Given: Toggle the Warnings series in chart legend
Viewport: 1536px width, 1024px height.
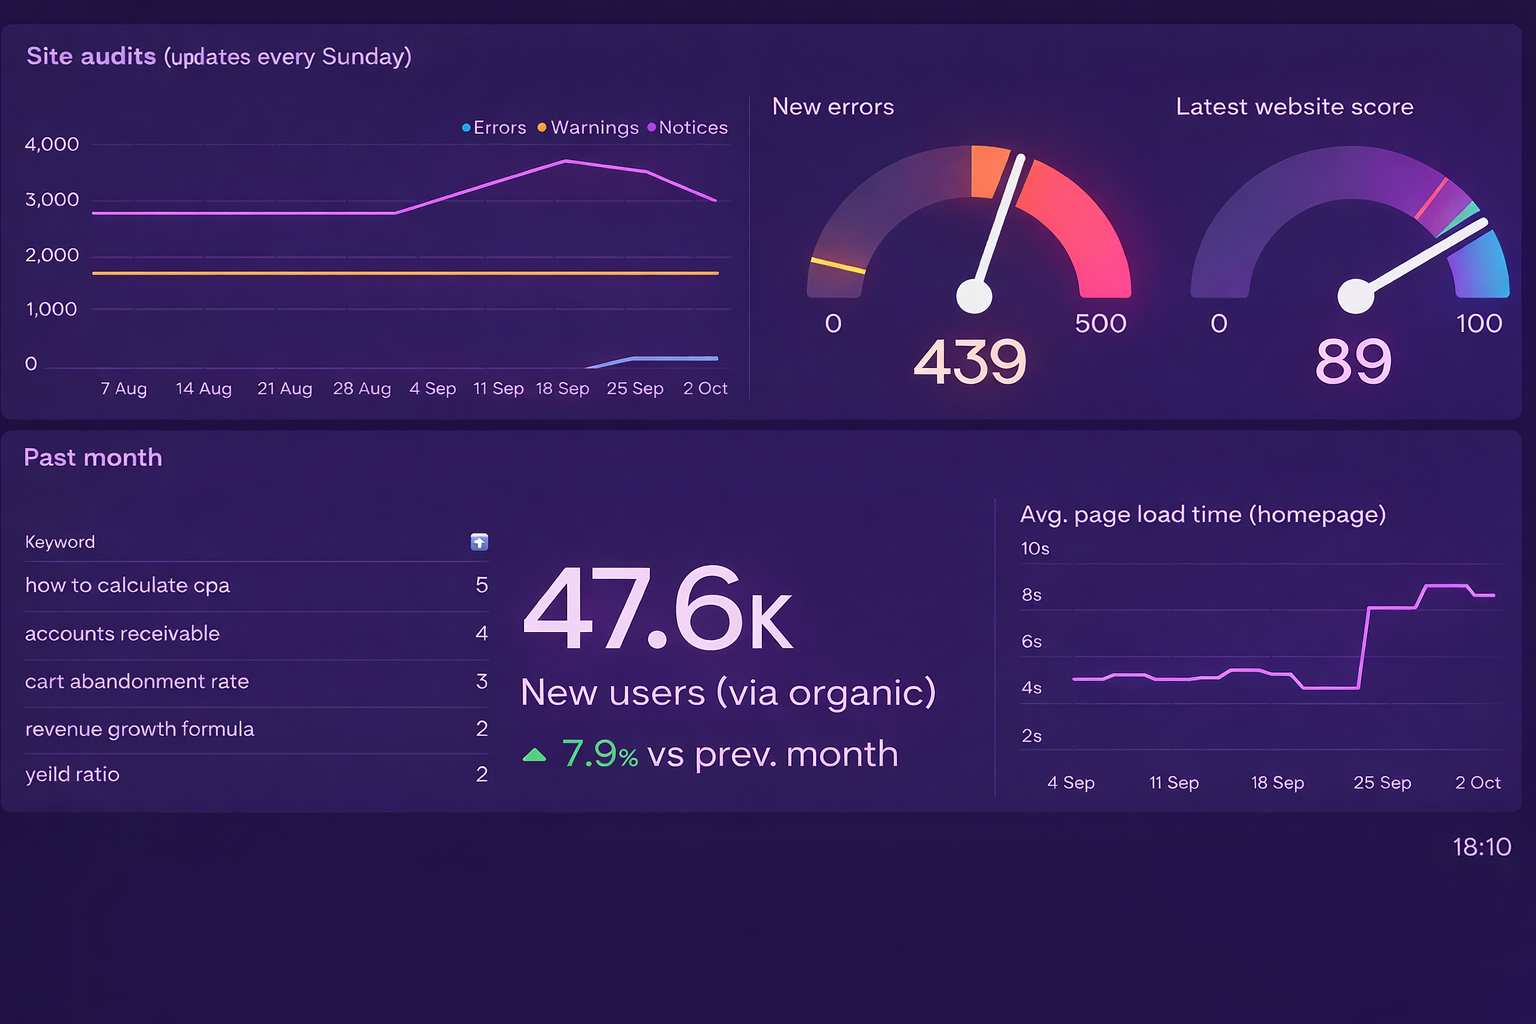Looking at the screenshot, I should (588, 128).
